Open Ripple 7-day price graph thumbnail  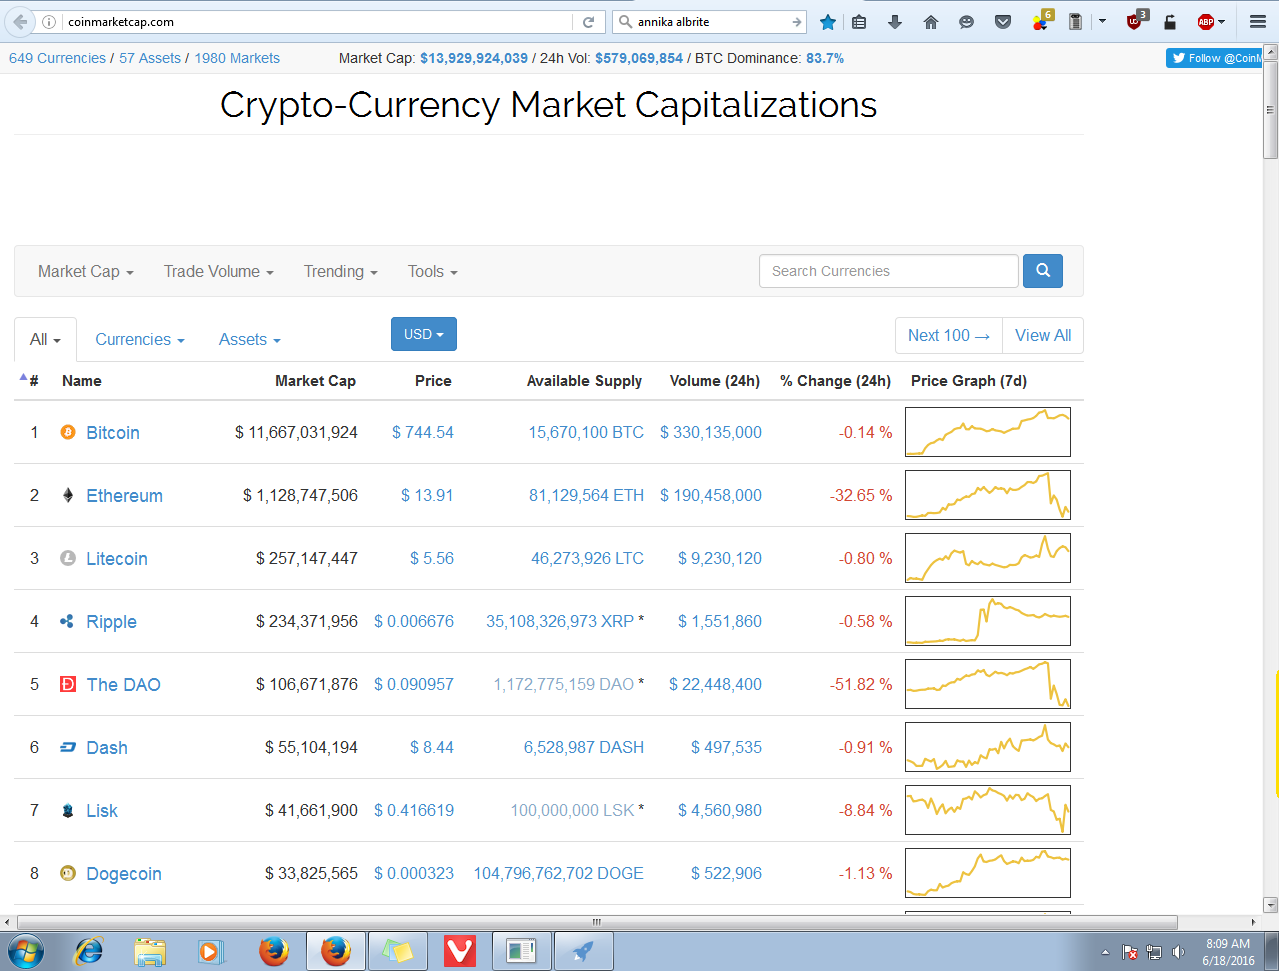pos(988,621)
